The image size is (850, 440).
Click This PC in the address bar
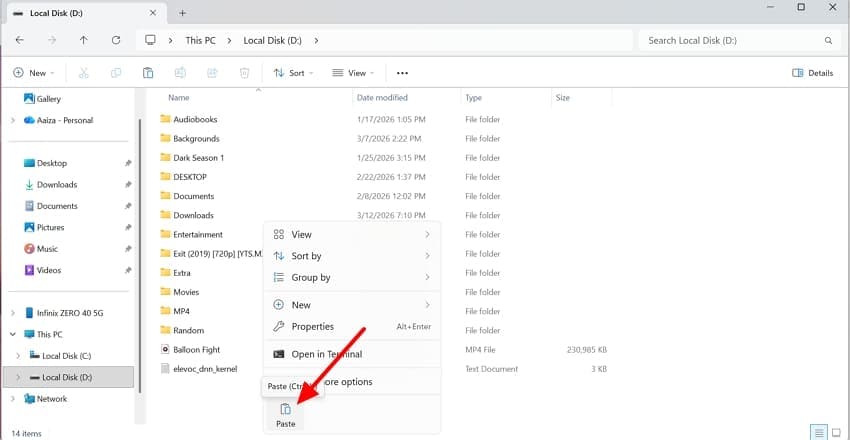[201, 40]
